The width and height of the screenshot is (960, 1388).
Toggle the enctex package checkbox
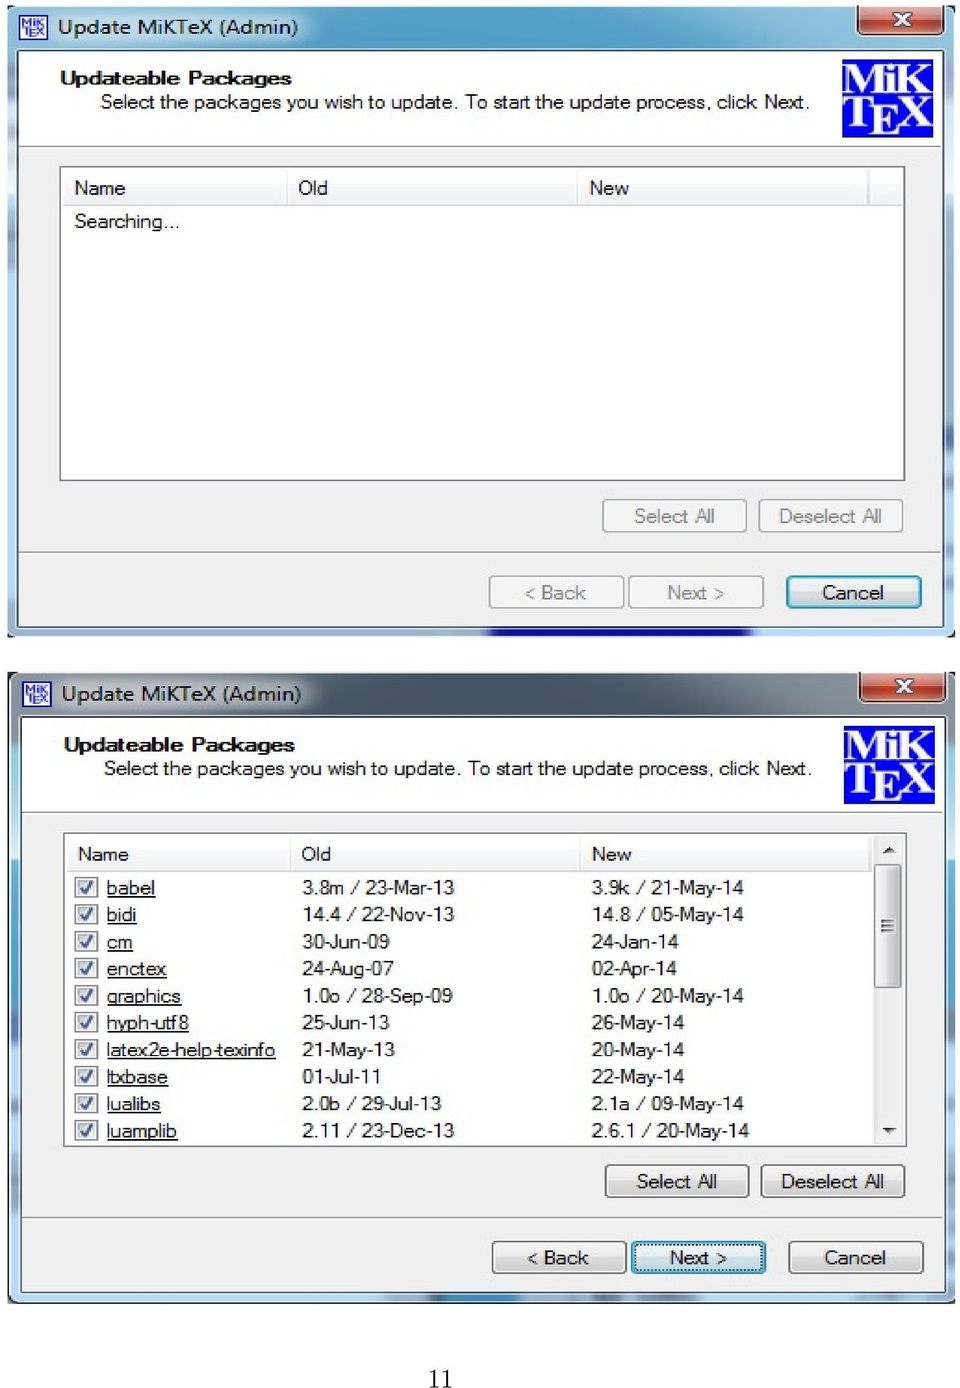pos(87,968)
